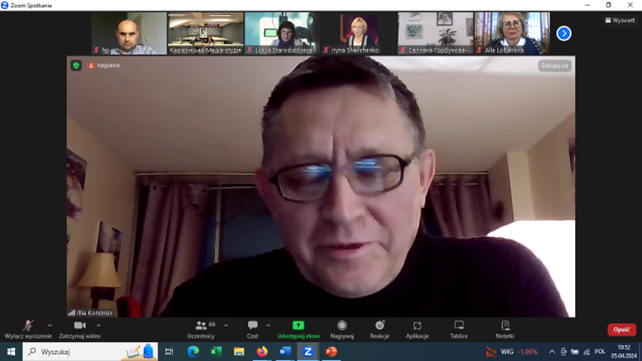Expand chat options arrow beside Czat

coord(268,326)
